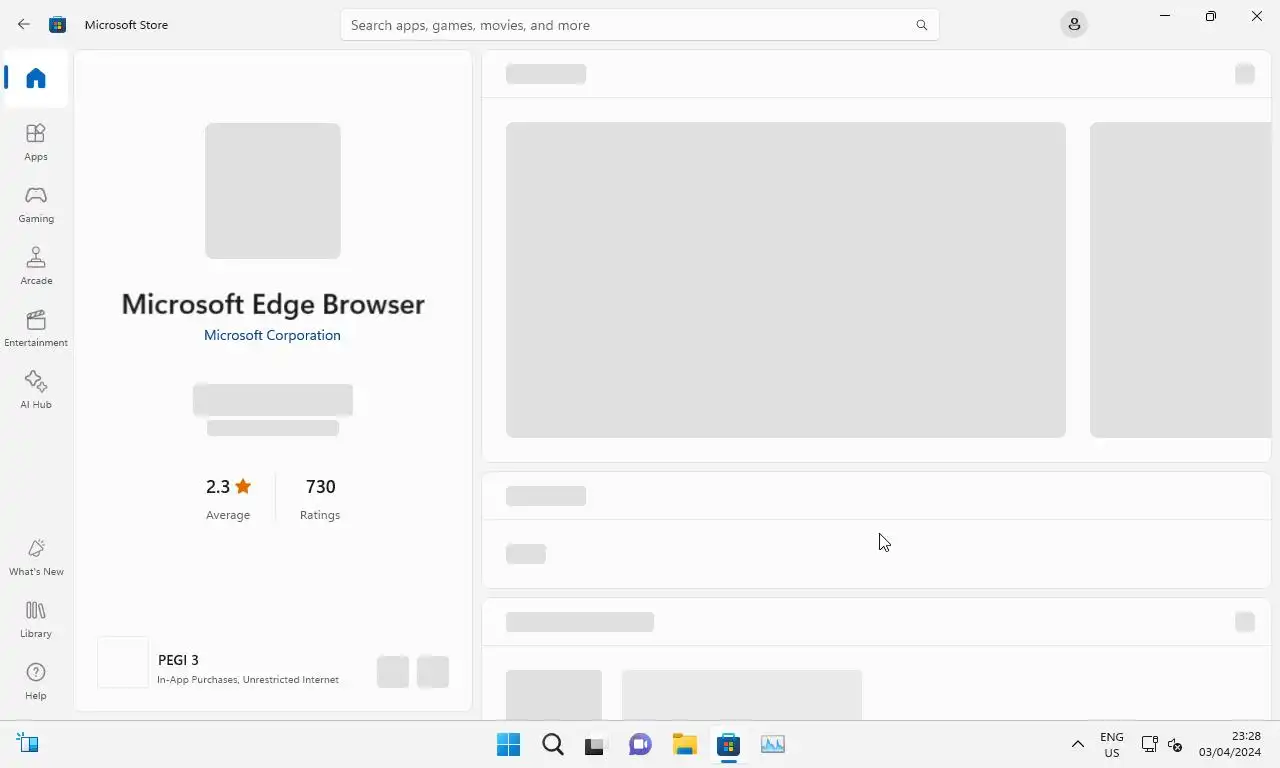Open the Gaming section
Image resolution: width=1280 pixels, height=768 pixels.
pyautogui.click(x=36, y=204)
